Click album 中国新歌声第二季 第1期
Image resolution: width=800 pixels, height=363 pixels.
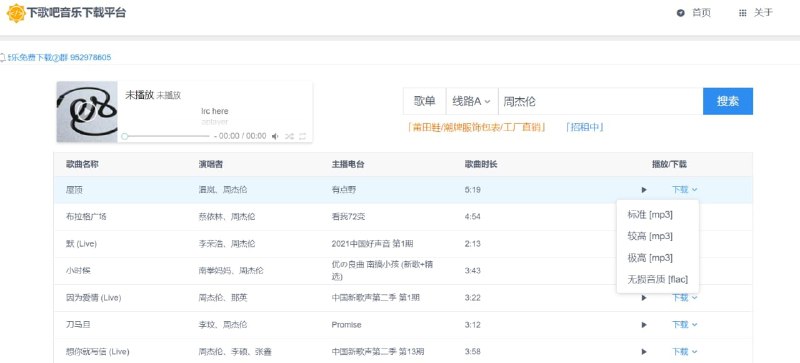[376, 298]
